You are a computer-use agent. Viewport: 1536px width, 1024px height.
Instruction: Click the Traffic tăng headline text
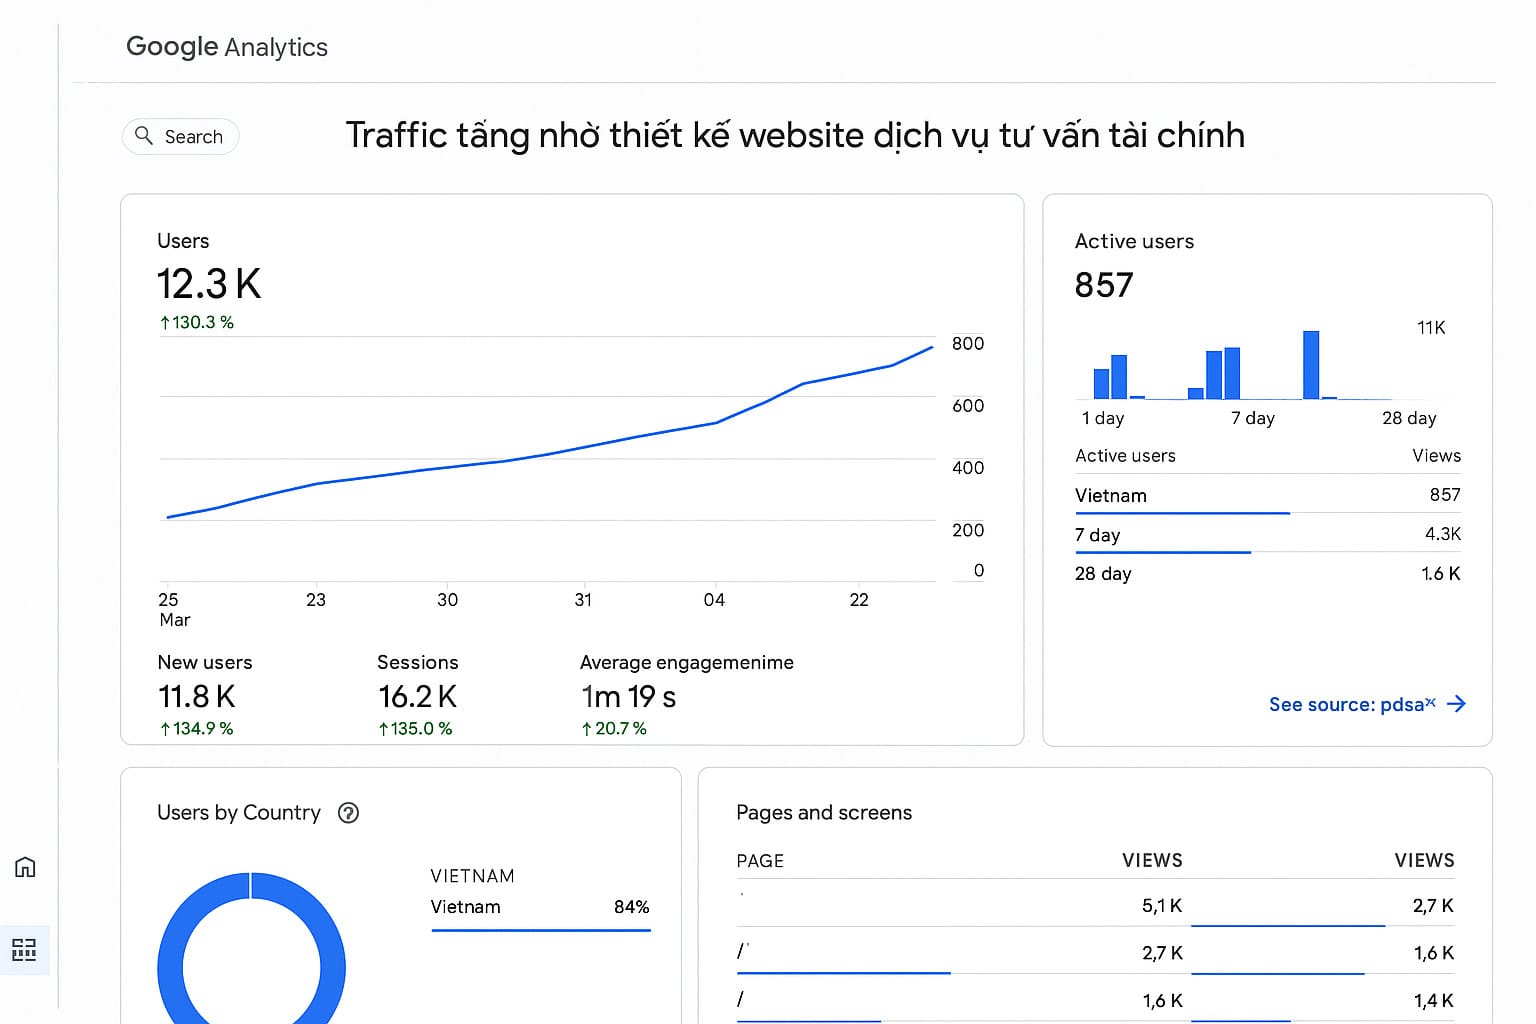coord(795,135)
